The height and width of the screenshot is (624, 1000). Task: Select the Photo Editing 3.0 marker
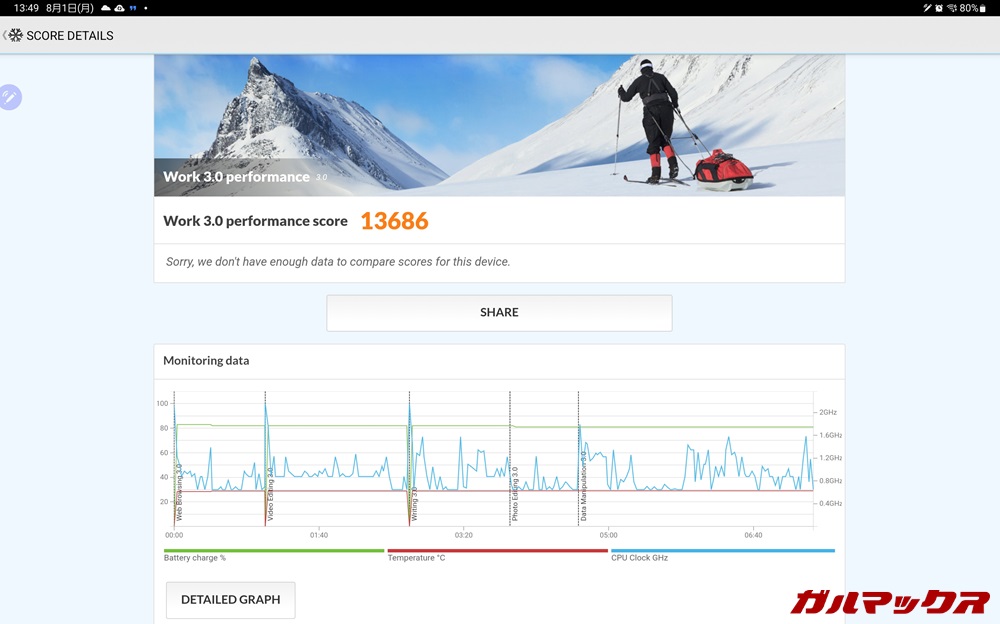tap(515, 494)
